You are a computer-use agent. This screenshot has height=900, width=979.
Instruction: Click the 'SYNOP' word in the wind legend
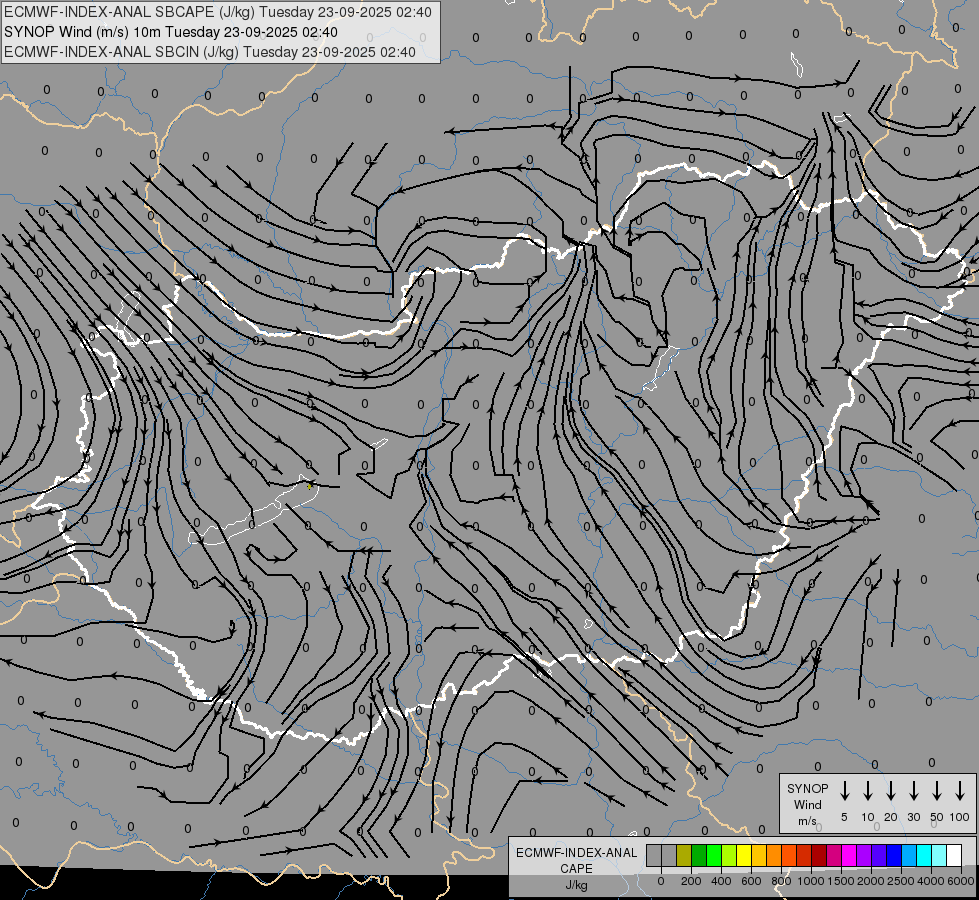(807, 788)
